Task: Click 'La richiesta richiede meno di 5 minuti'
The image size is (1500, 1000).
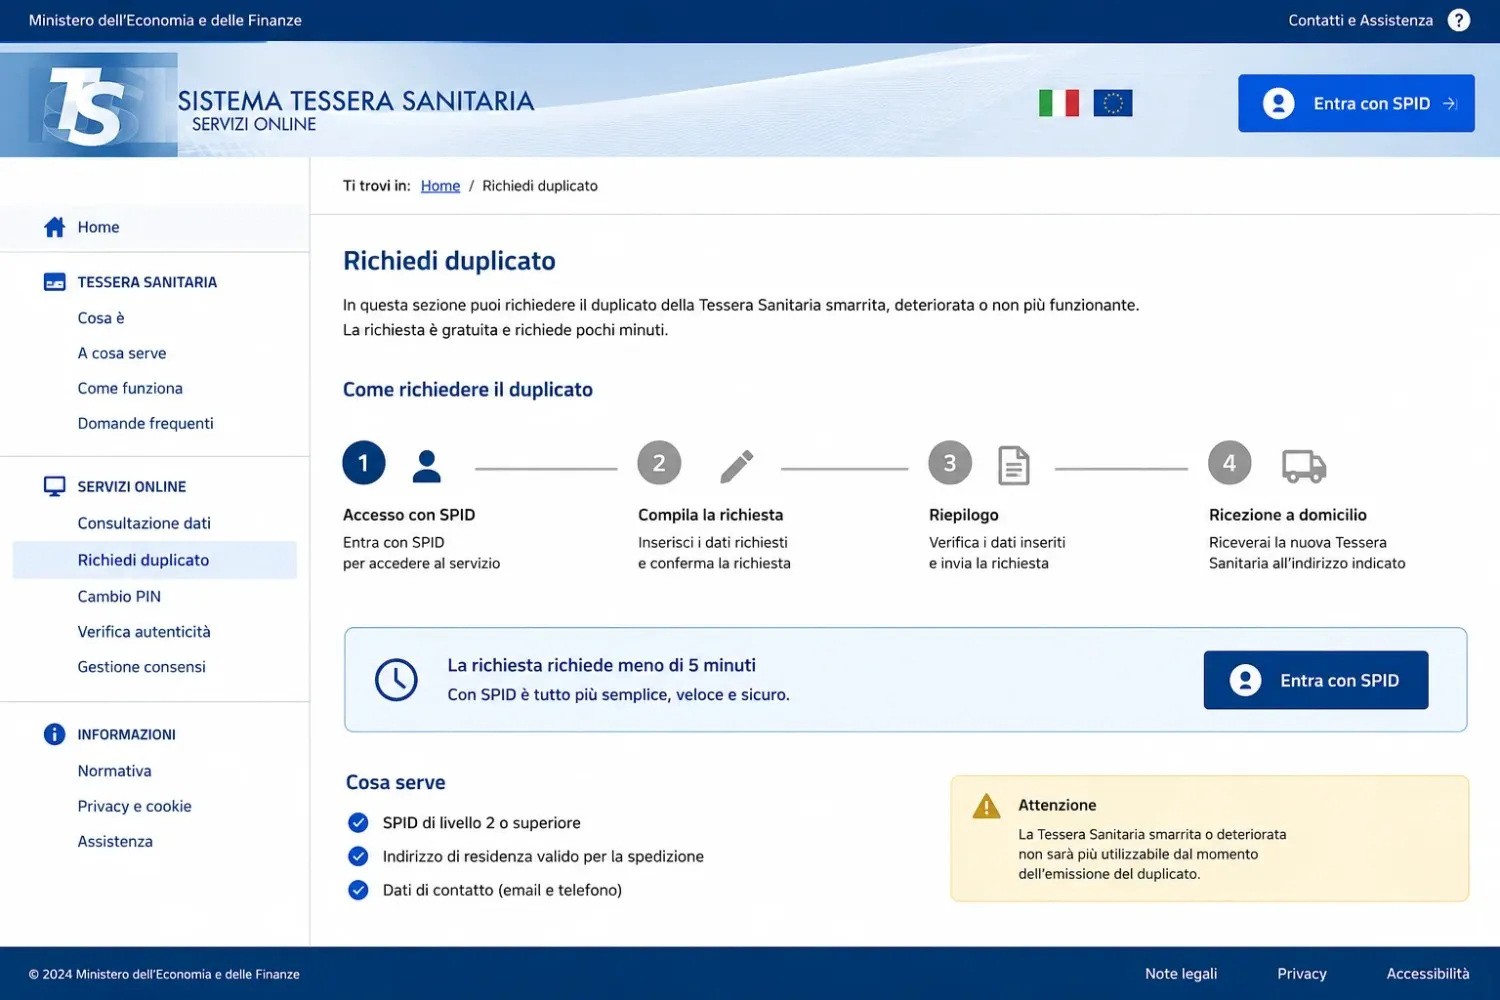Action: click(602, 665)
